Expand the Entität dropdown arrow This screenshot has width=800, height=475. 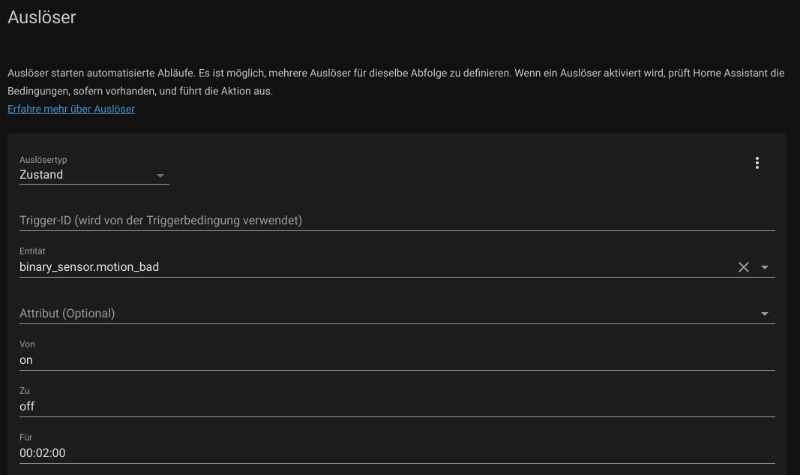tap(765, 267)
